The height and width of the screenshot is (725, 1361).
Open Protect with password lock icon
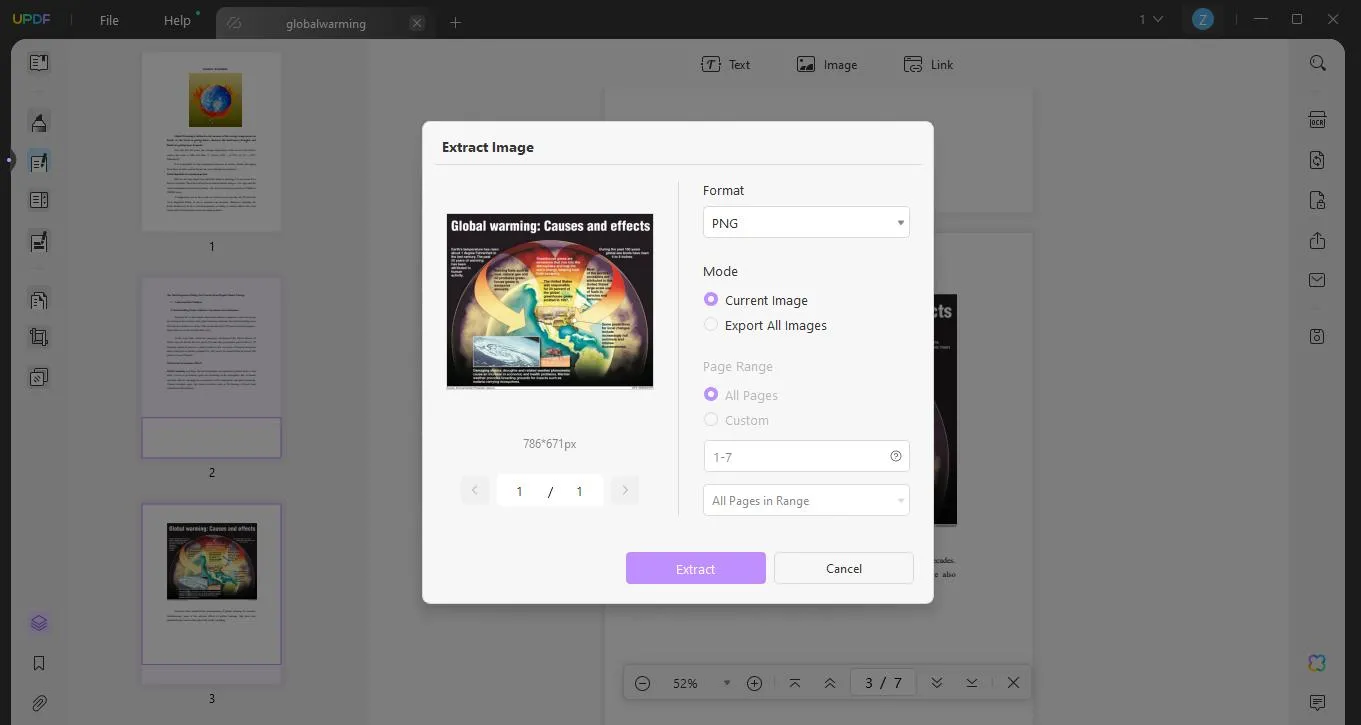[x=1318, y=200]
